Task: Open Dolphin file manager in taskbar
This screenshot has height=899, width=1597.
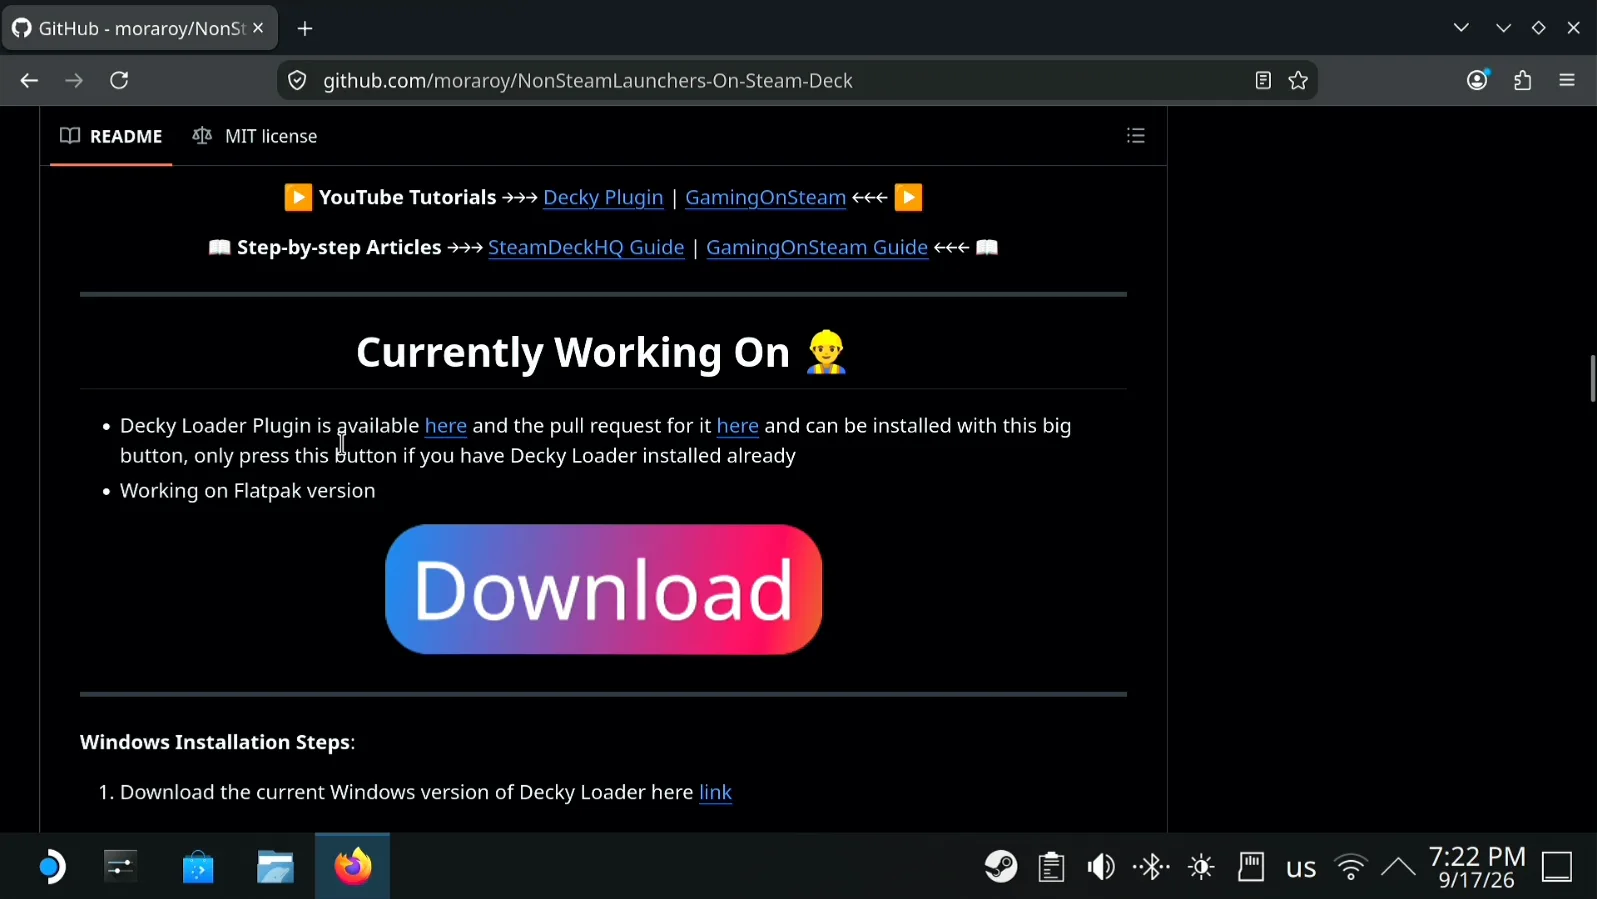Action: pos(275,867)
